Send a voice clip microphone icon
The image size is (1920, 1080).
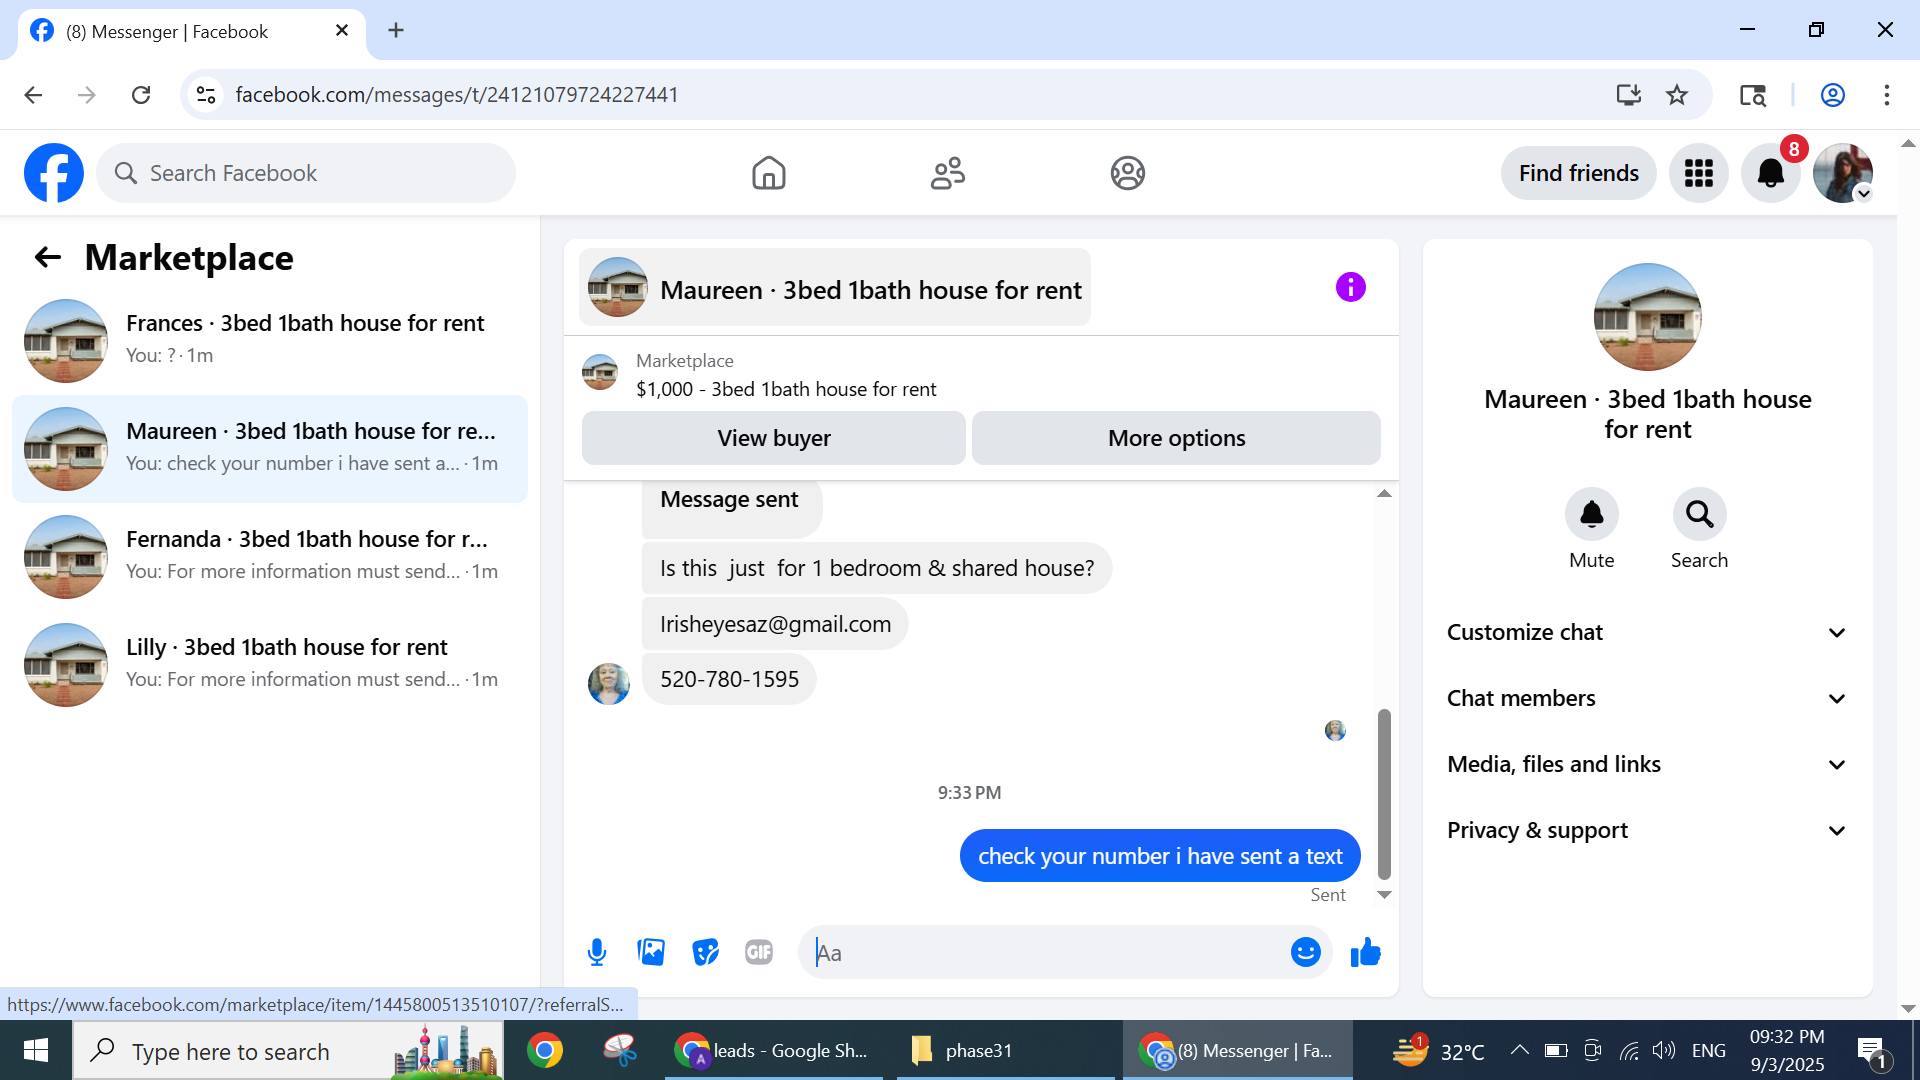pyautogui.click(x=597, y=952)
